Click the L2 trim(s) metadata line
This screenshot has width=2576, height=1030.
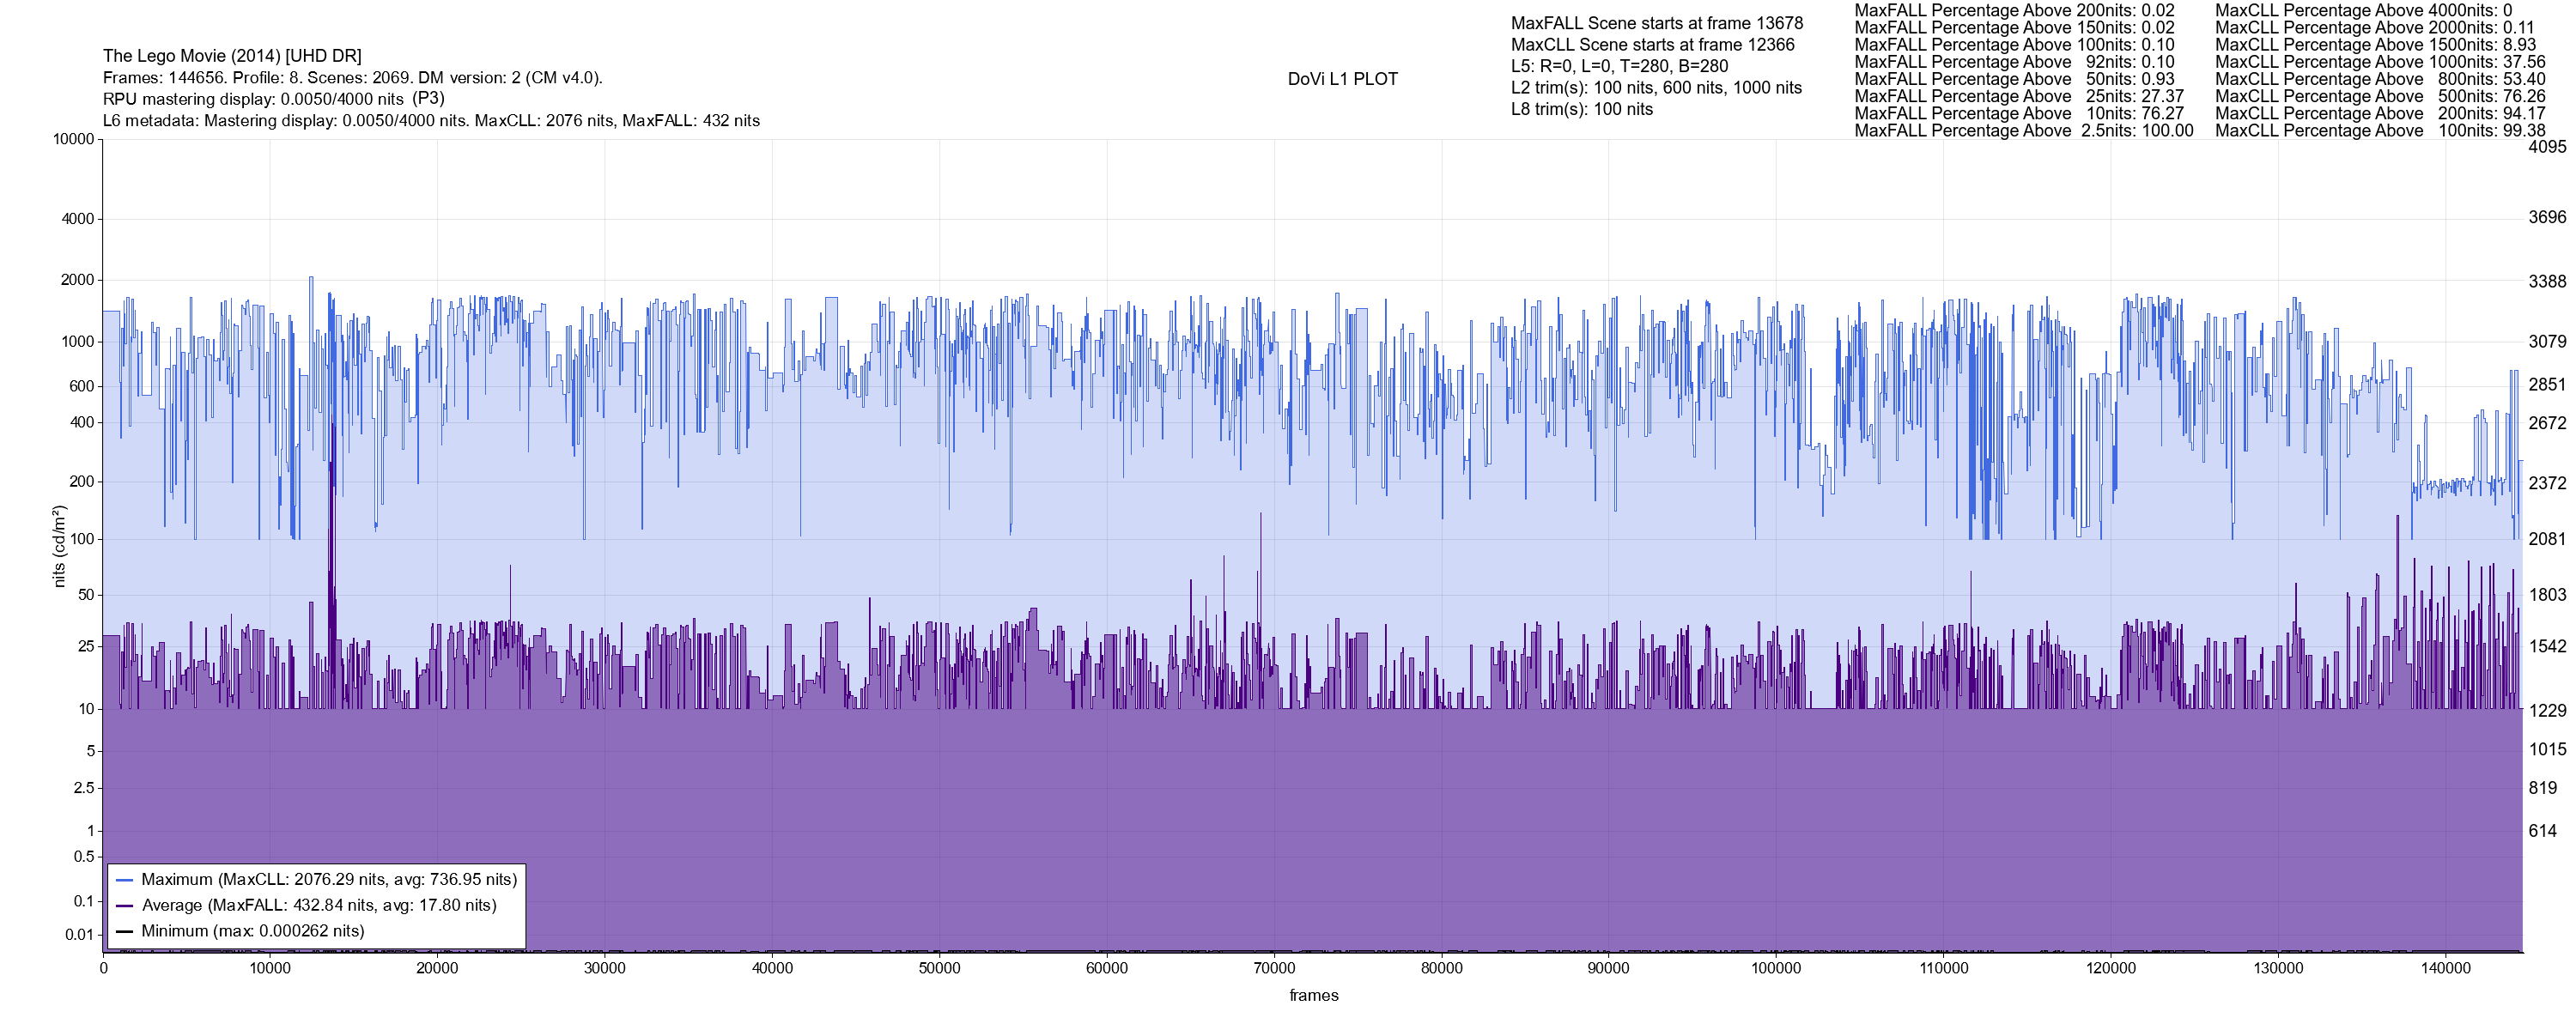click(1656, 88)
